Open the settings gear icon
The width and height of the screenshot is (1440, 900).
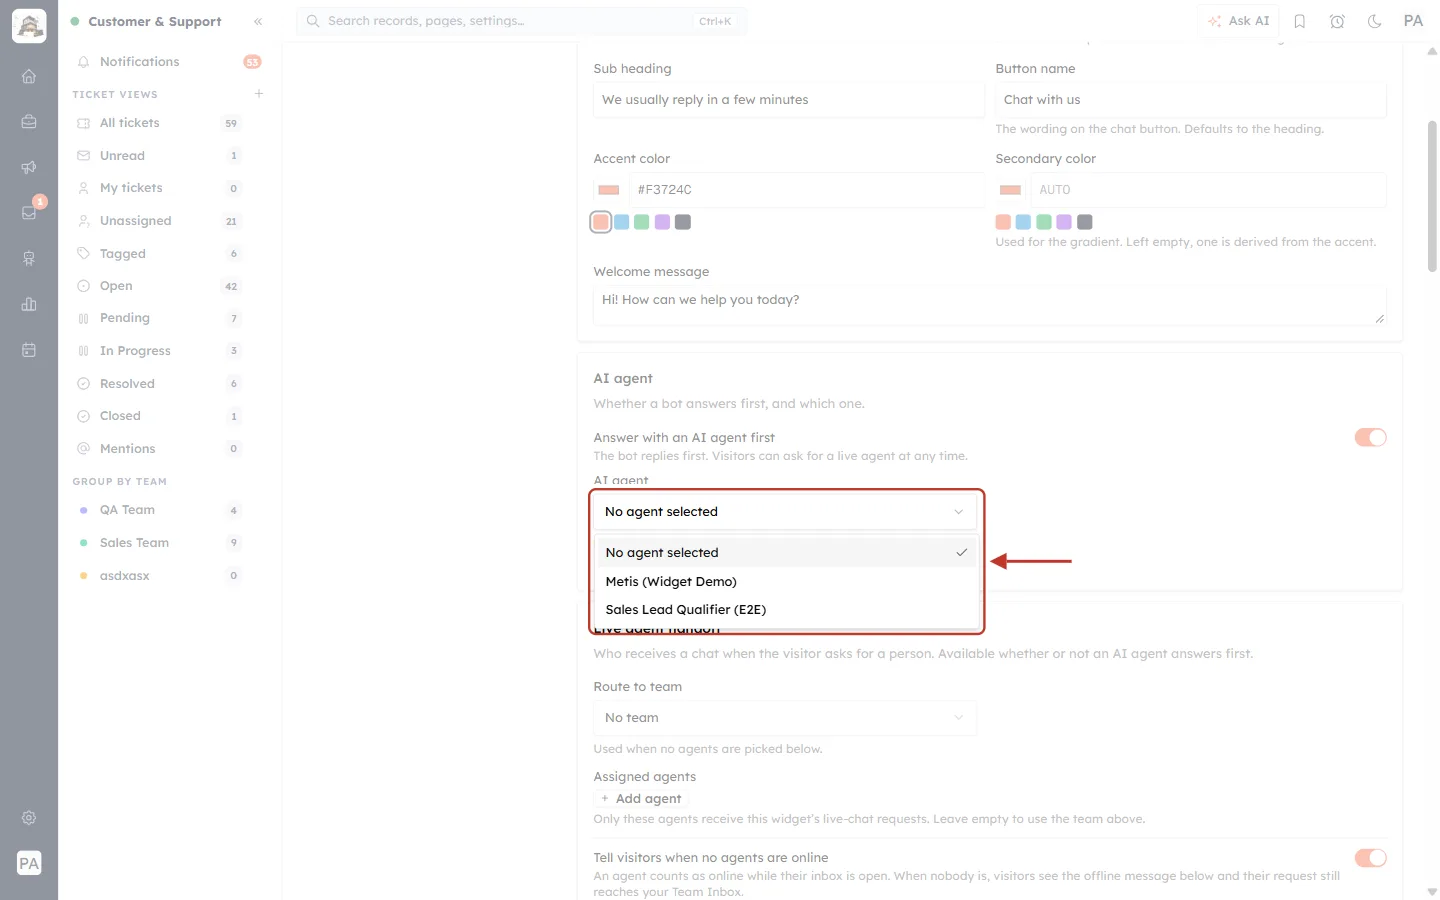tap(29, 818)
